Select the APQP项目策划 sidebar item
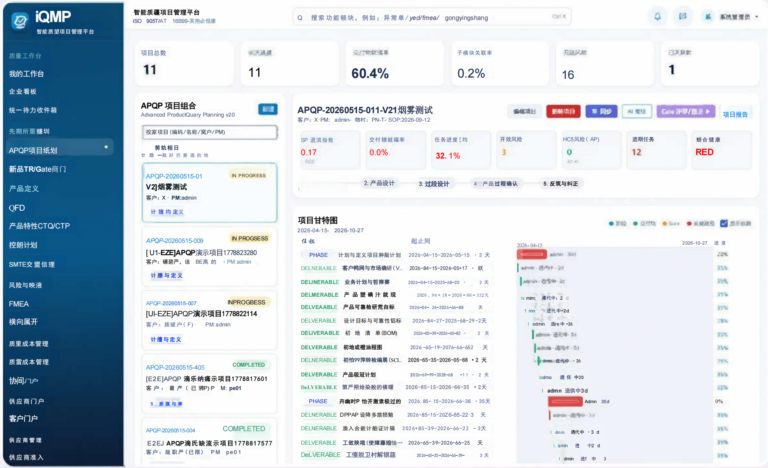 point(60,150)
